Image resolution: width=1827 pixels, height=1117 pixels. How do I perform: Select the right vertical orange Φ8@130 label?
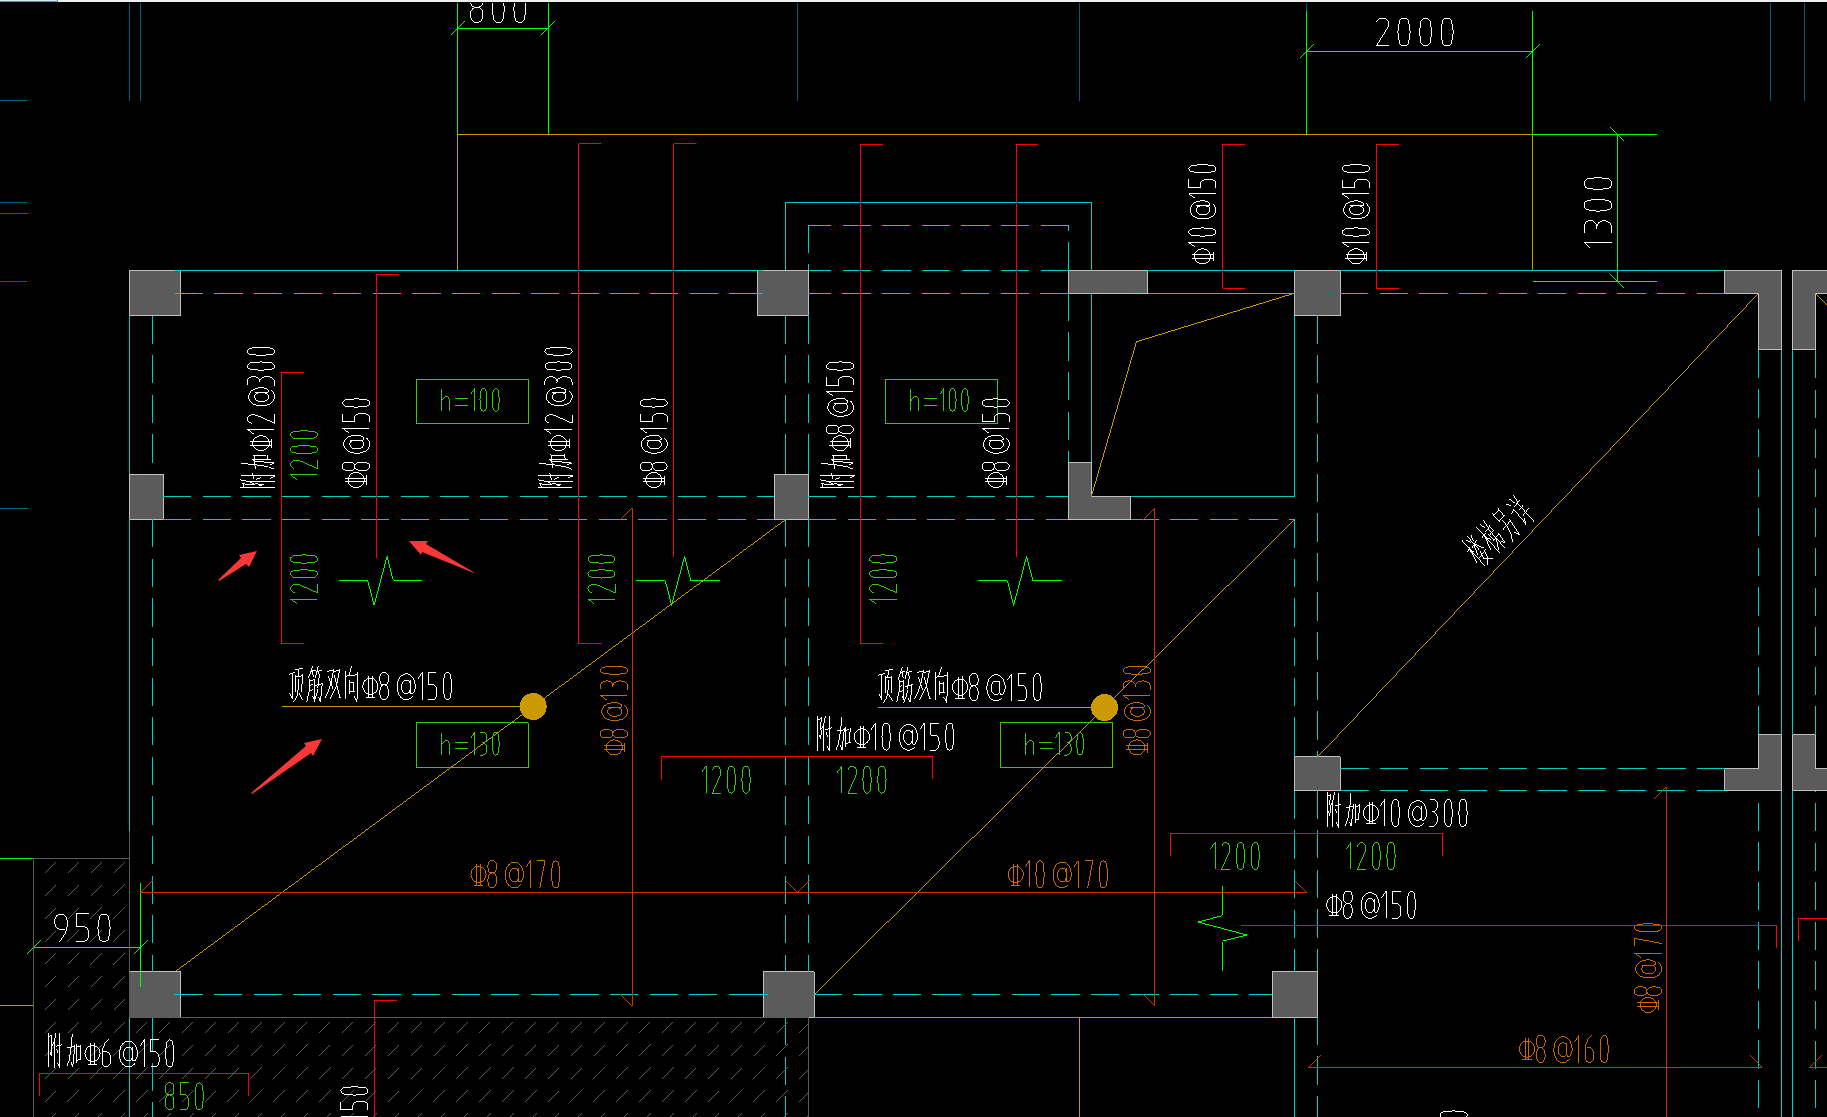1137,709
